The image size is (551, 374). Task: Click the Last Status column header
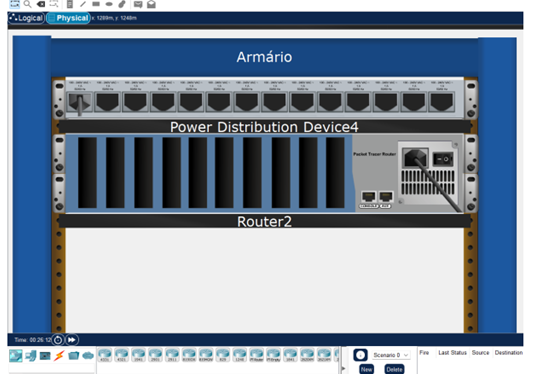452,353
